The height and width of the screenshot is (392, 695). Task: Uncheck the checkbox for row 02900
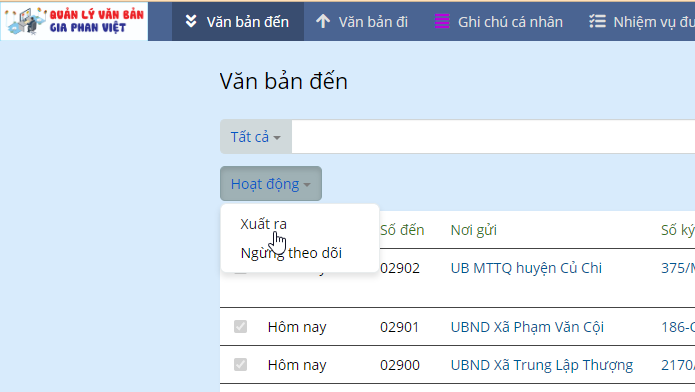pos(240,365)
